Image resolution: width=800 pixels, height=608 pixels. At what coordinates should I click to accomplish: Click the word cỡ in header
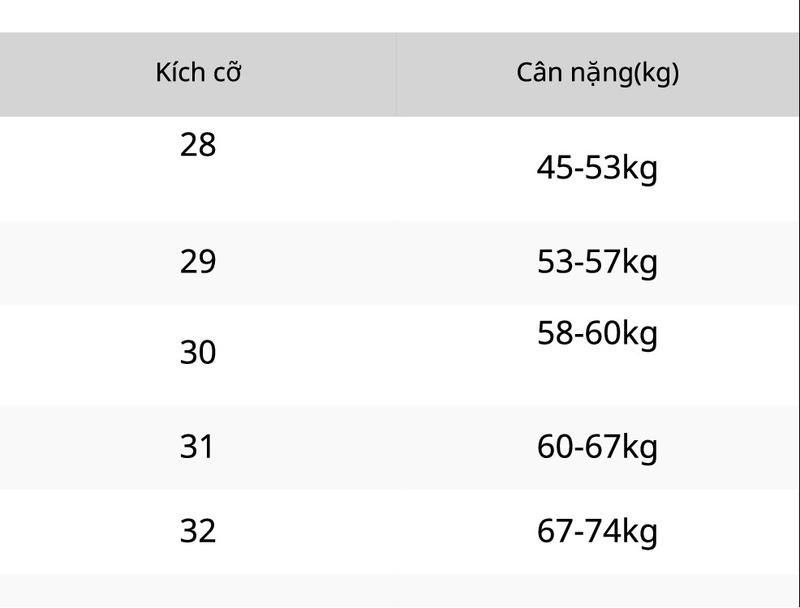(227, 72)
